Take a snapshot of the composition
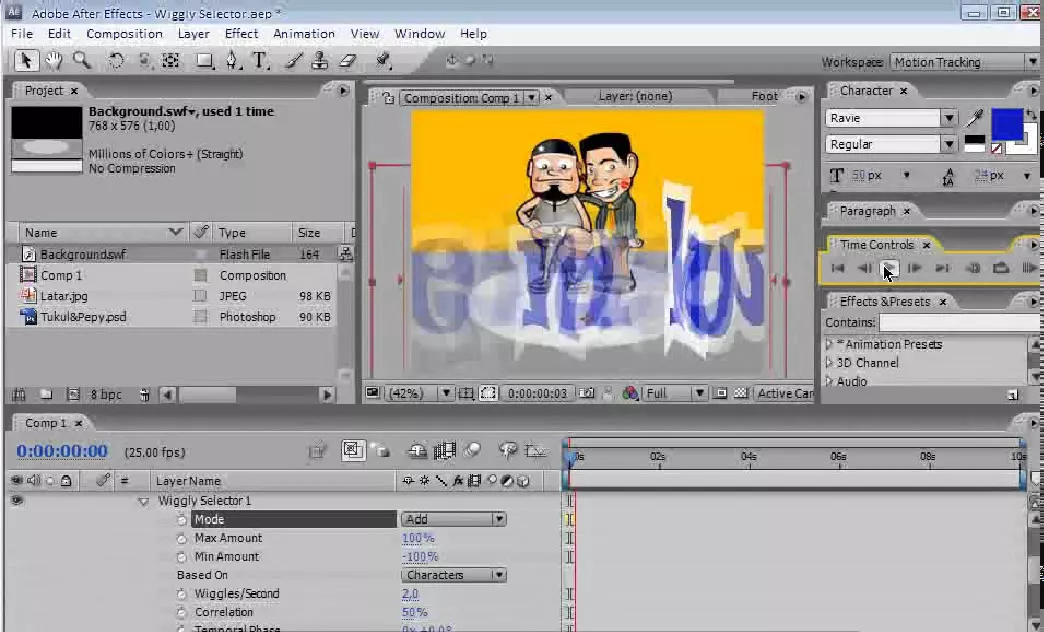 coord(586,394)
